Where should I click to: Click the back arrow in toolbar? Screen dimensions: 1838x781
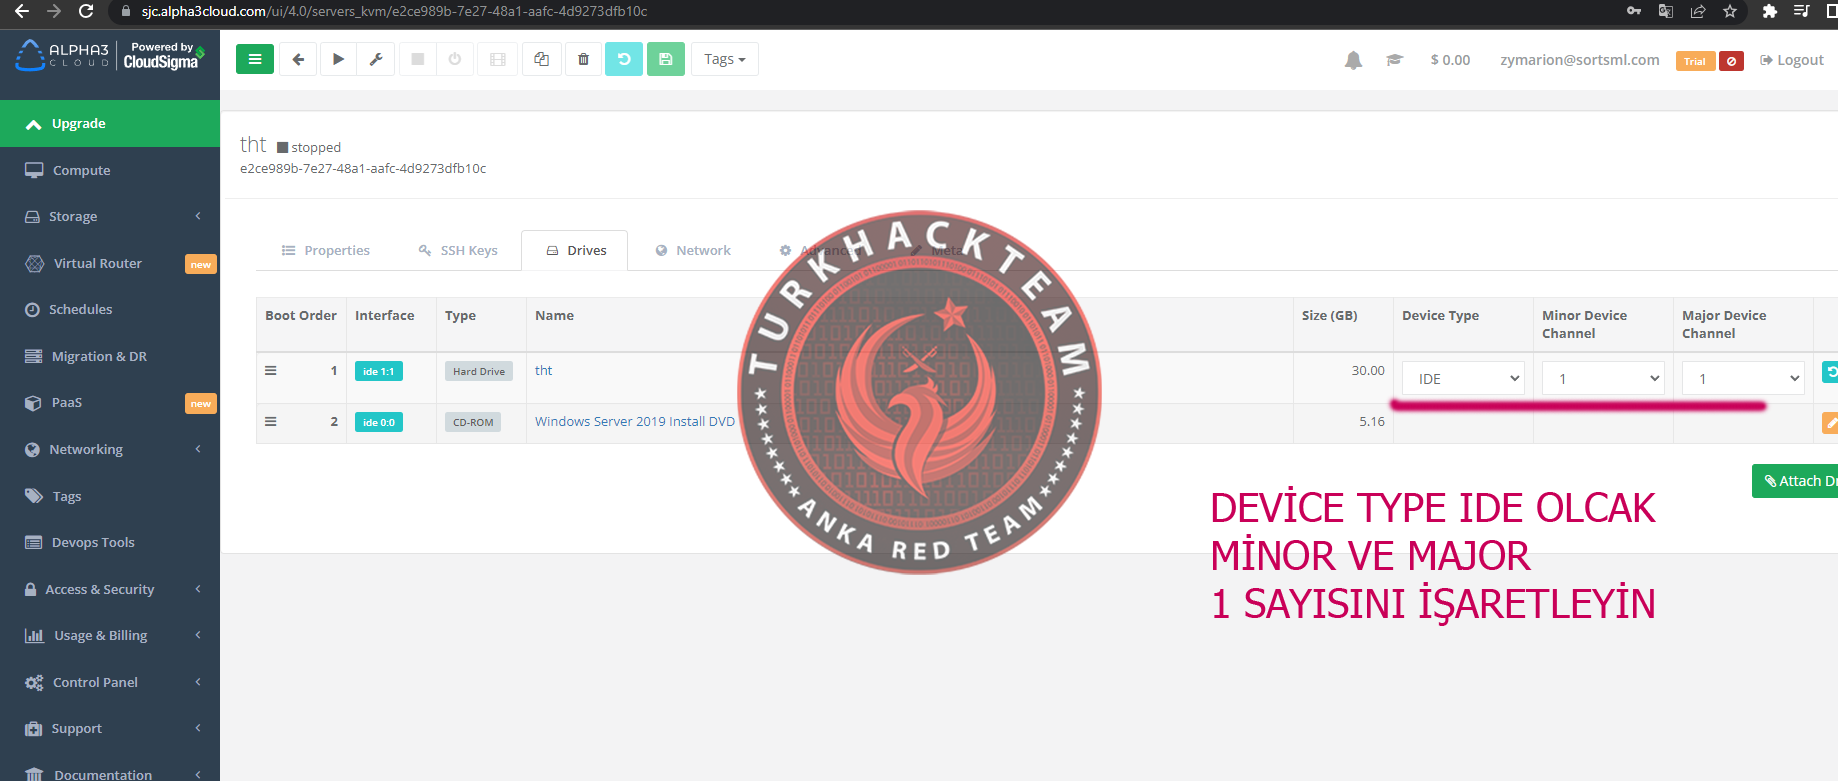298,59
